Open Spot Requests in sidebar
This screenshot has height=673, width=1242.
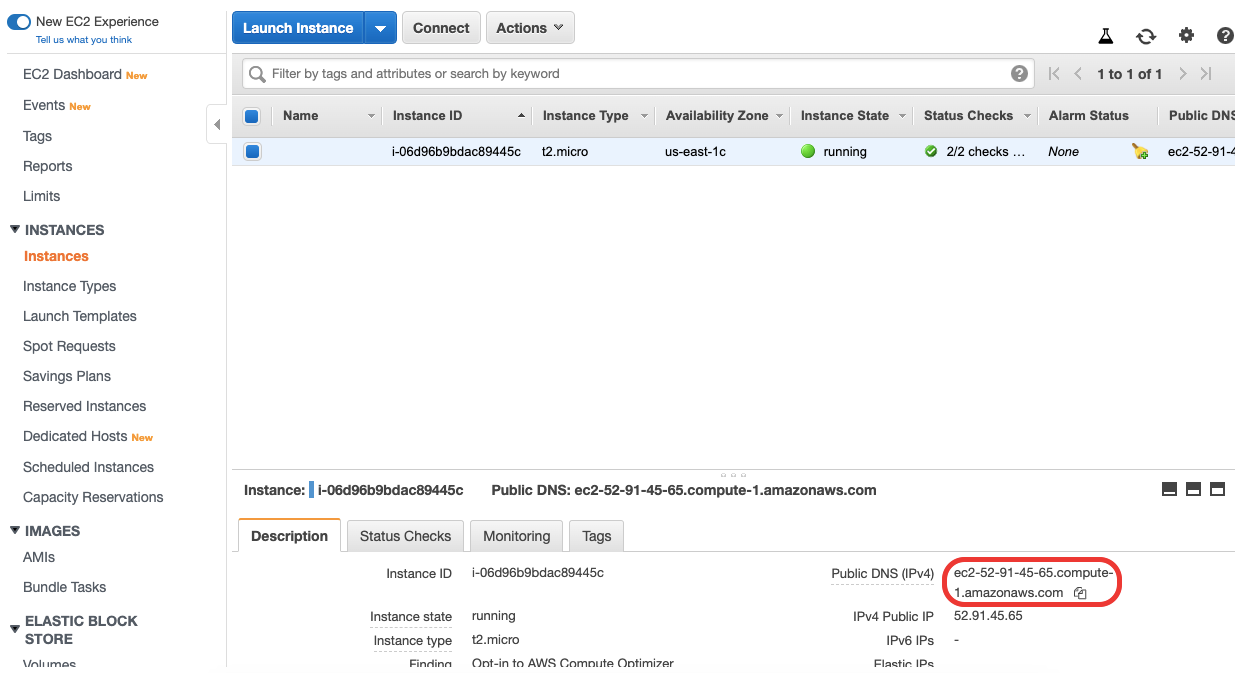69,346
